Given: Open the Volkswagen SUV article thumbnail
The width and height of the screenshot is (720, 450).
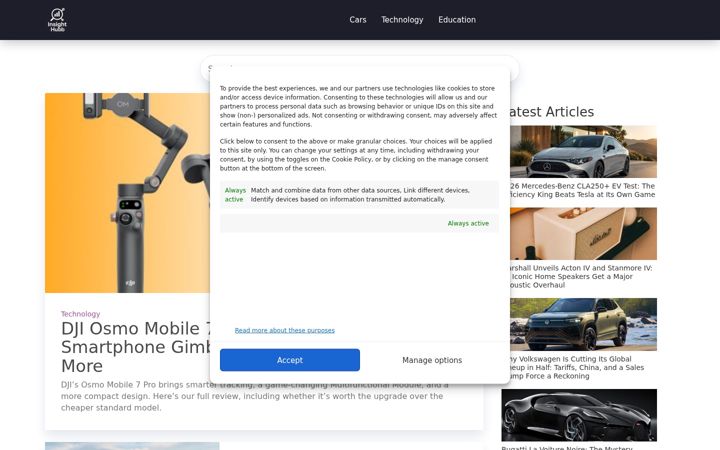Looking at the screenshot, I should [x=583, y=324].
